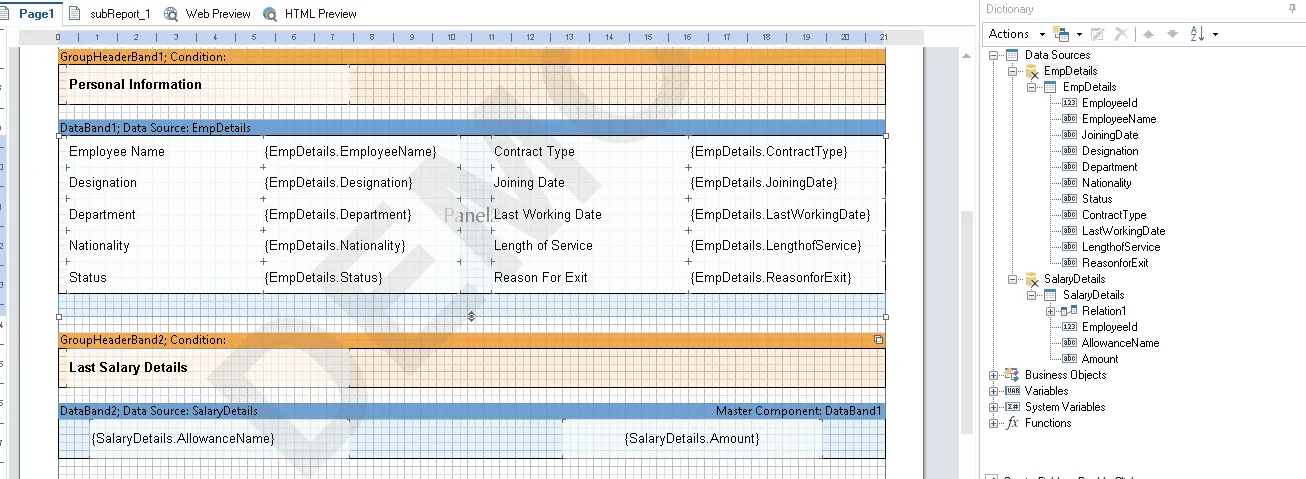
Task: Select the EmployeeName column
Action: tap(1117, 119)
